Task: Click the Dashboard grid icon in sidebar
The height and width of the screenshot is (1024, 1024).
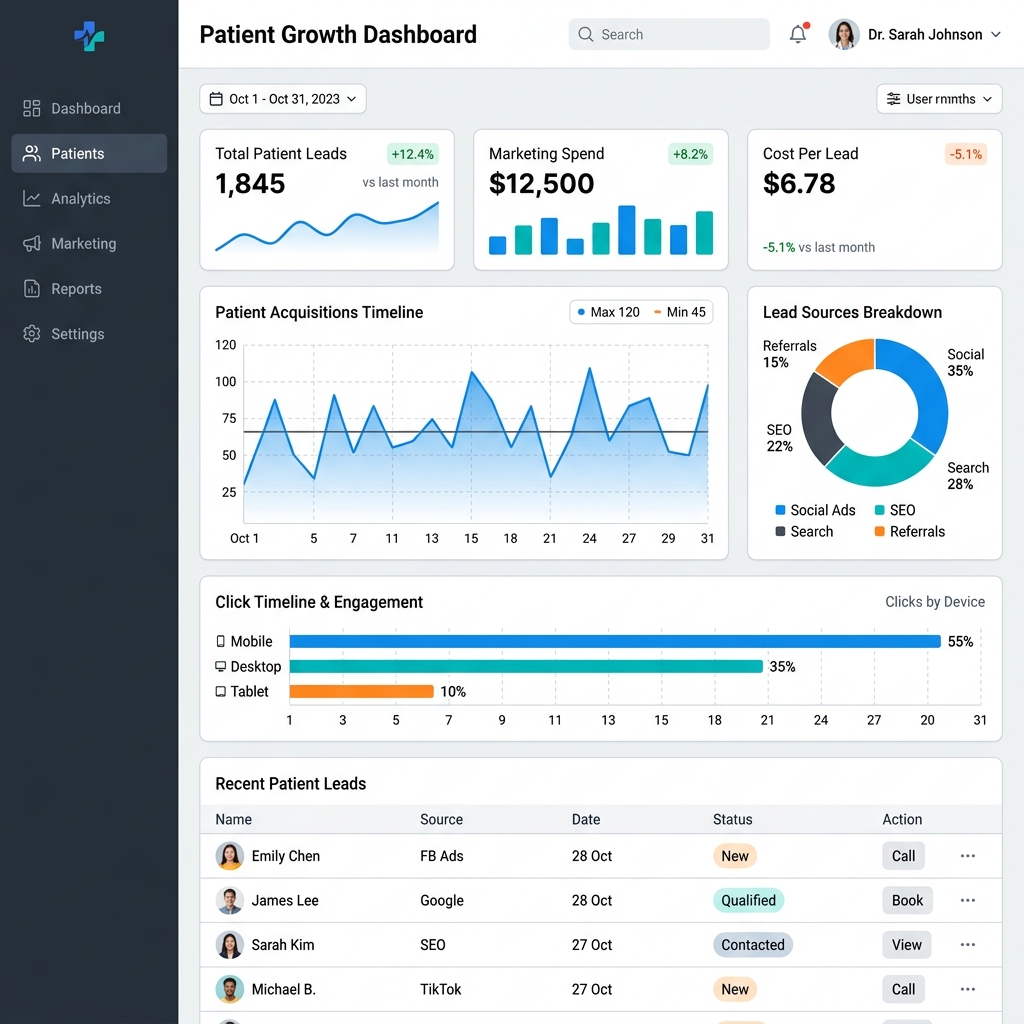Action: [31, 108]
